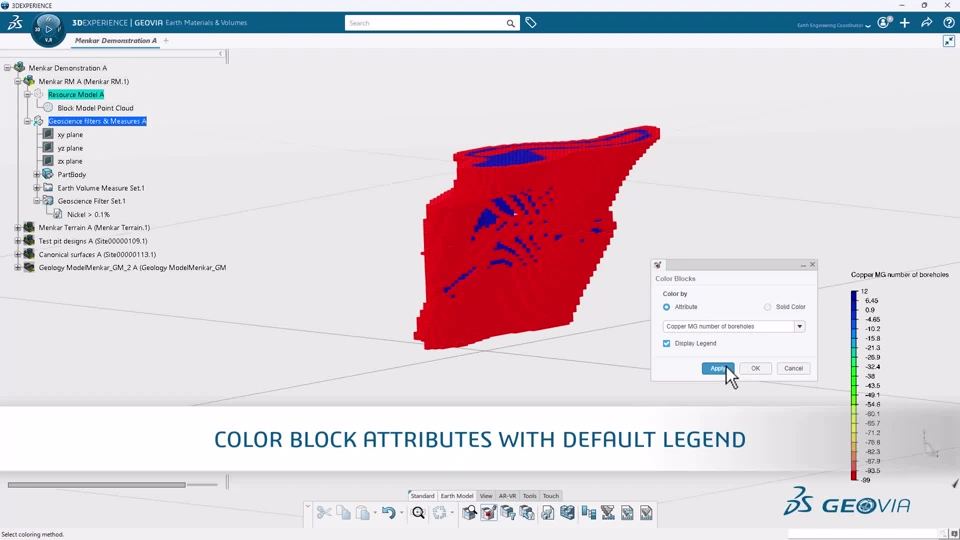
Task: Click block icon right of filter tool
Action: (527, 512)
